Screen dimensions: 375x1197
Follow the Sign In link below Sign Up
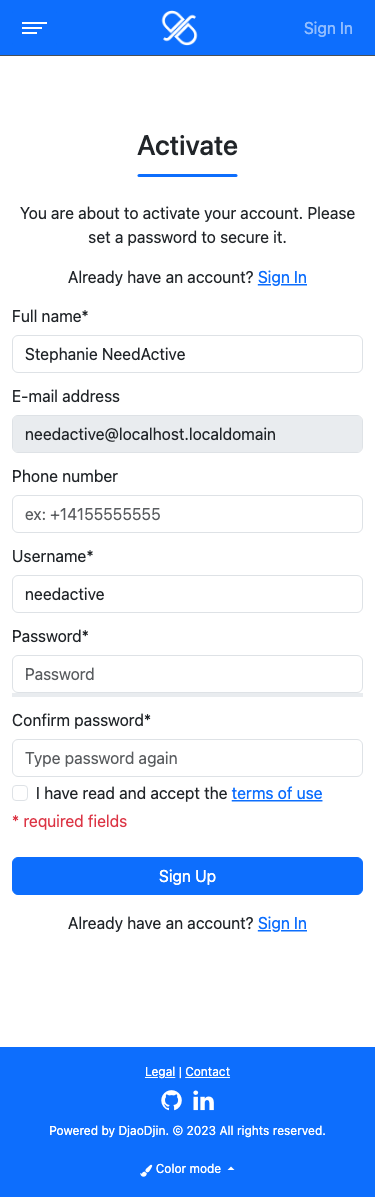(x=282, y=923)
